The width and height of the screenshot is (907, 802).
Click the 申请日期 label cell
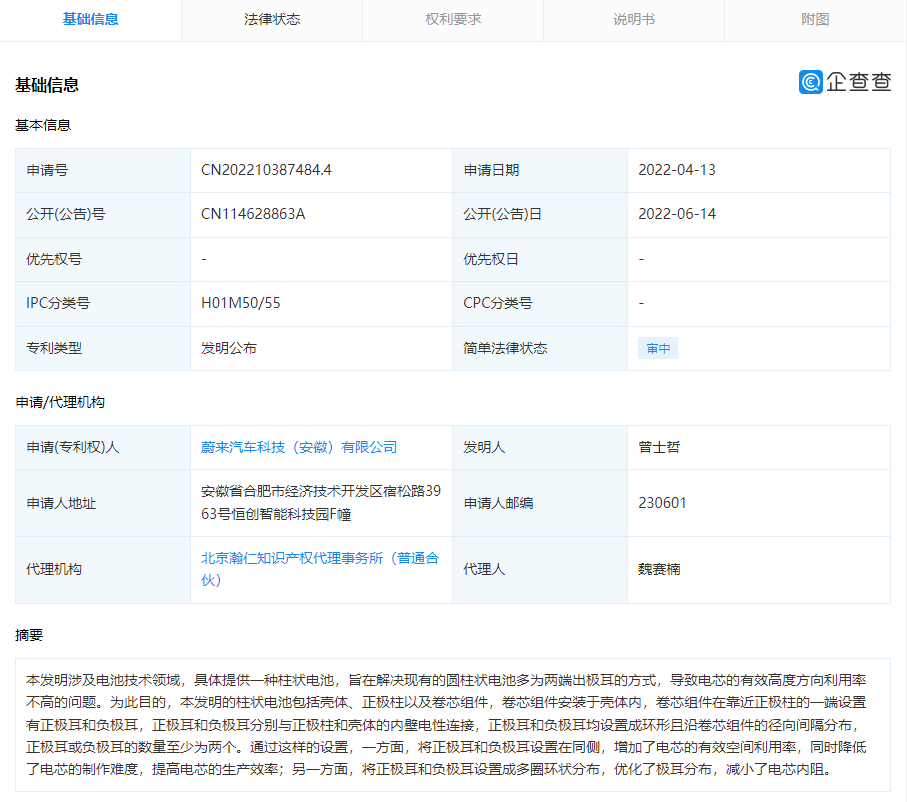(x=540, y=170)
